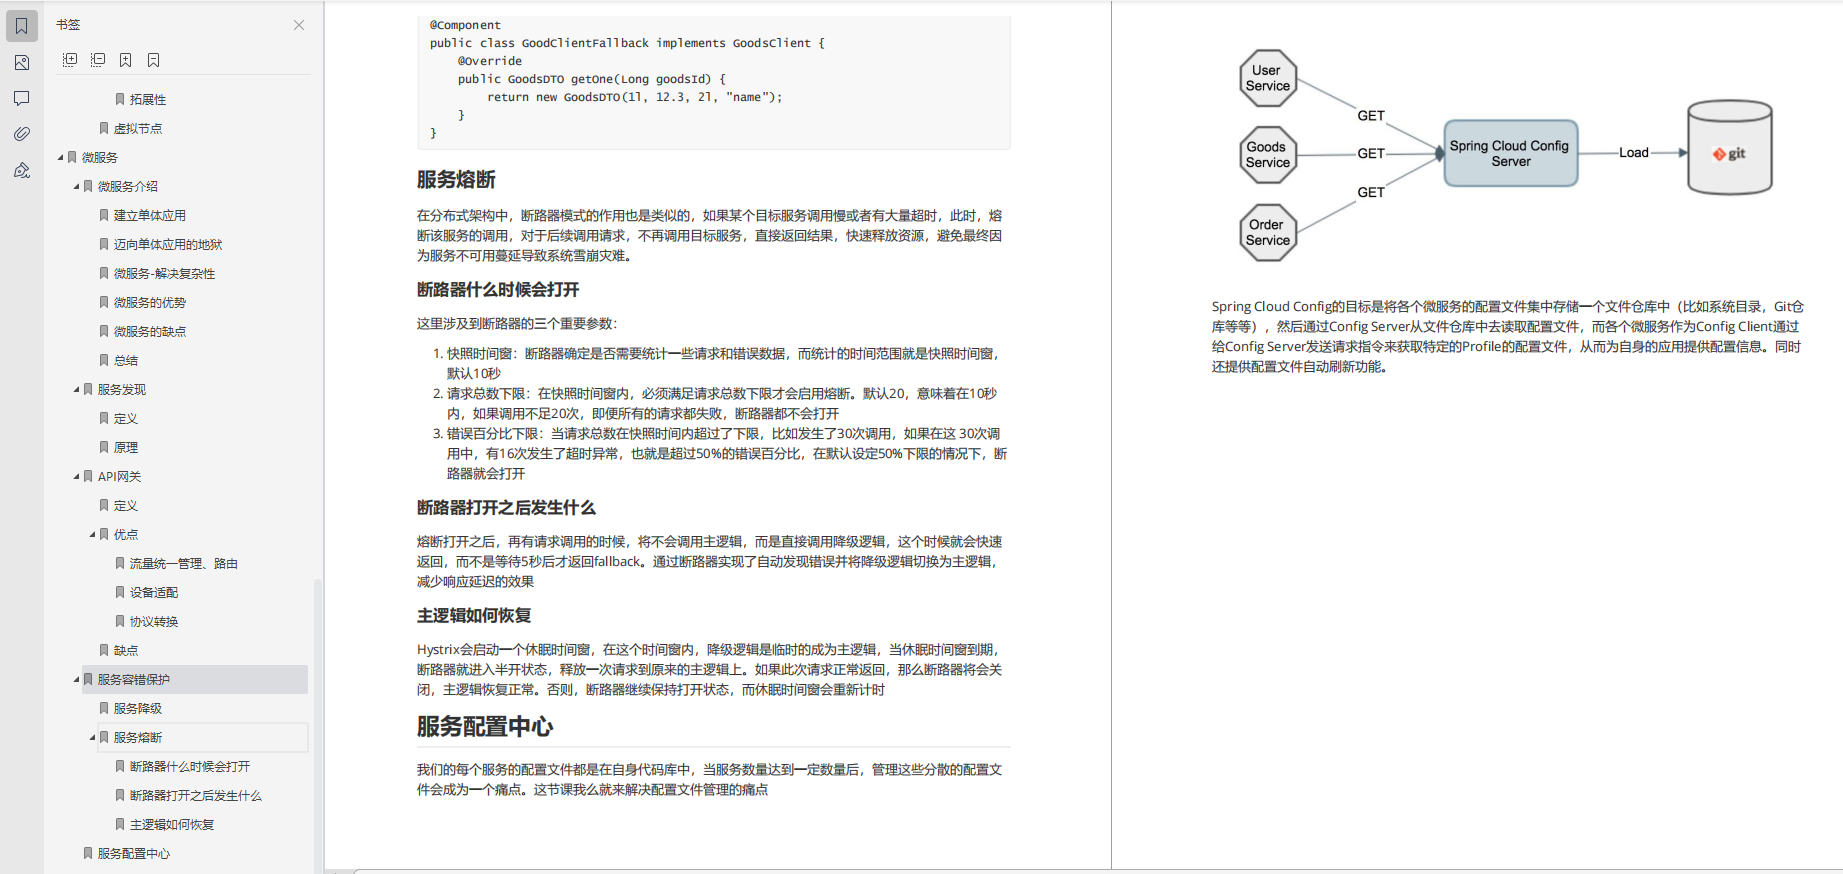1843x874 pixels.
Task: Click the delete bookmark icon
Action: point(154,60)
